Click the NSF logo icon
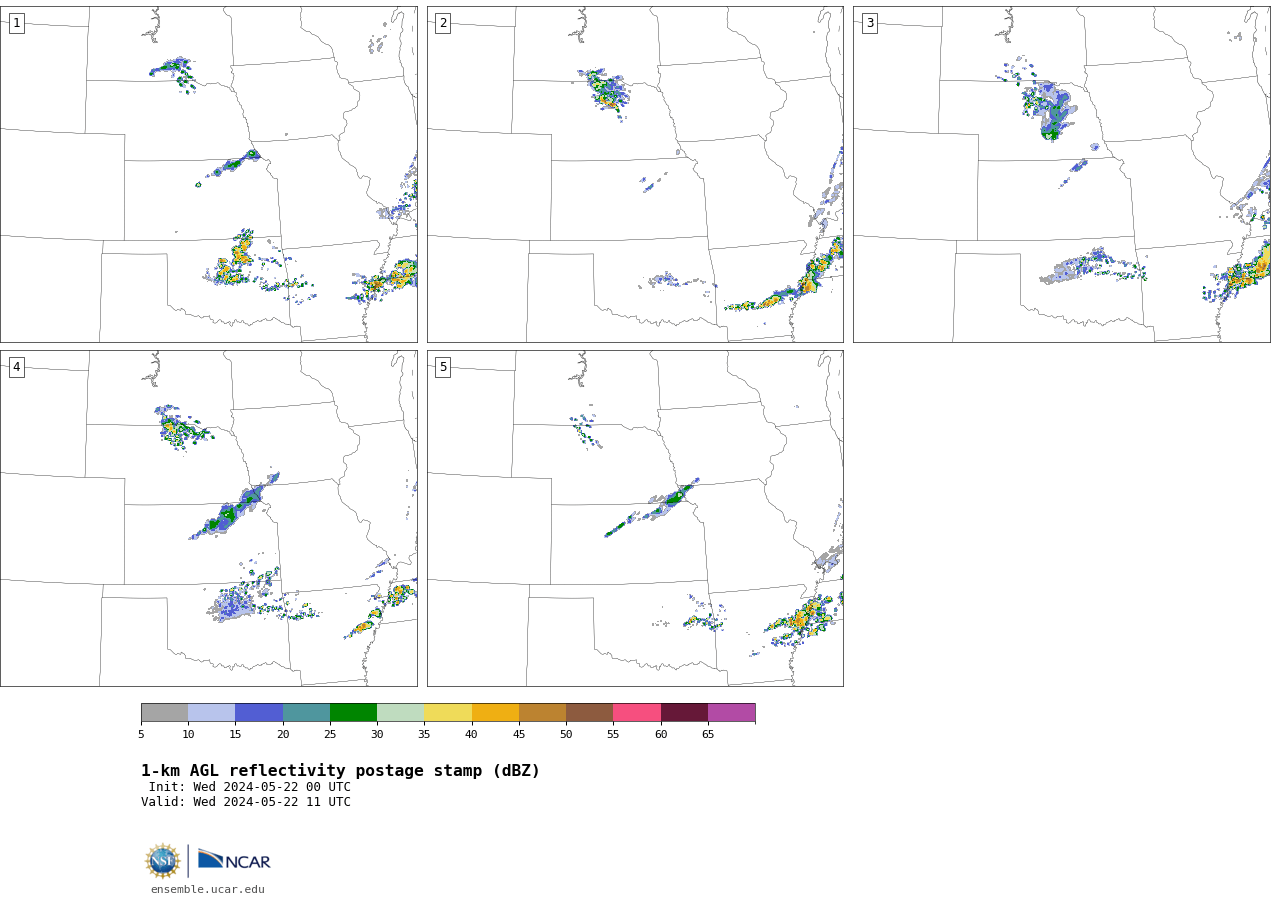 click(162, 861)
